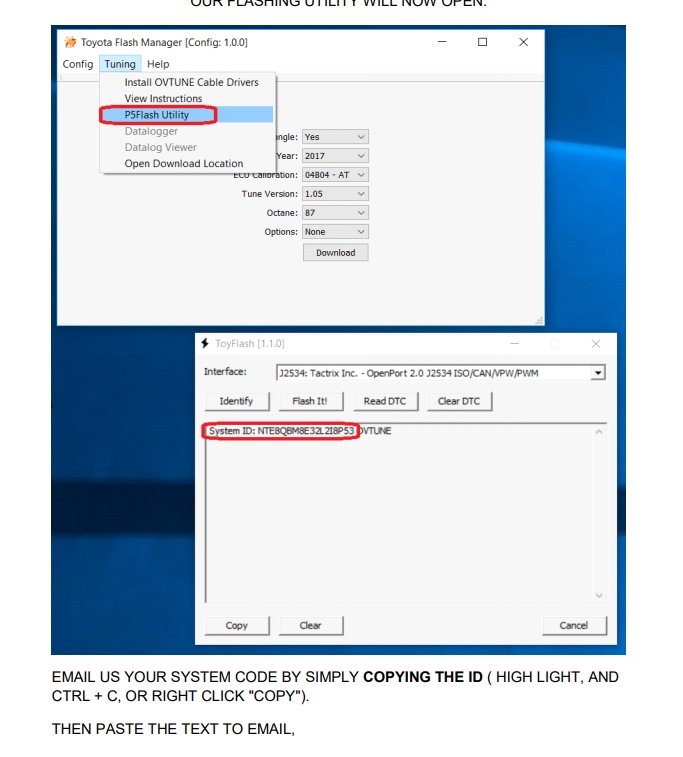
Task: Click the Download button
Action: coord(335,252)
